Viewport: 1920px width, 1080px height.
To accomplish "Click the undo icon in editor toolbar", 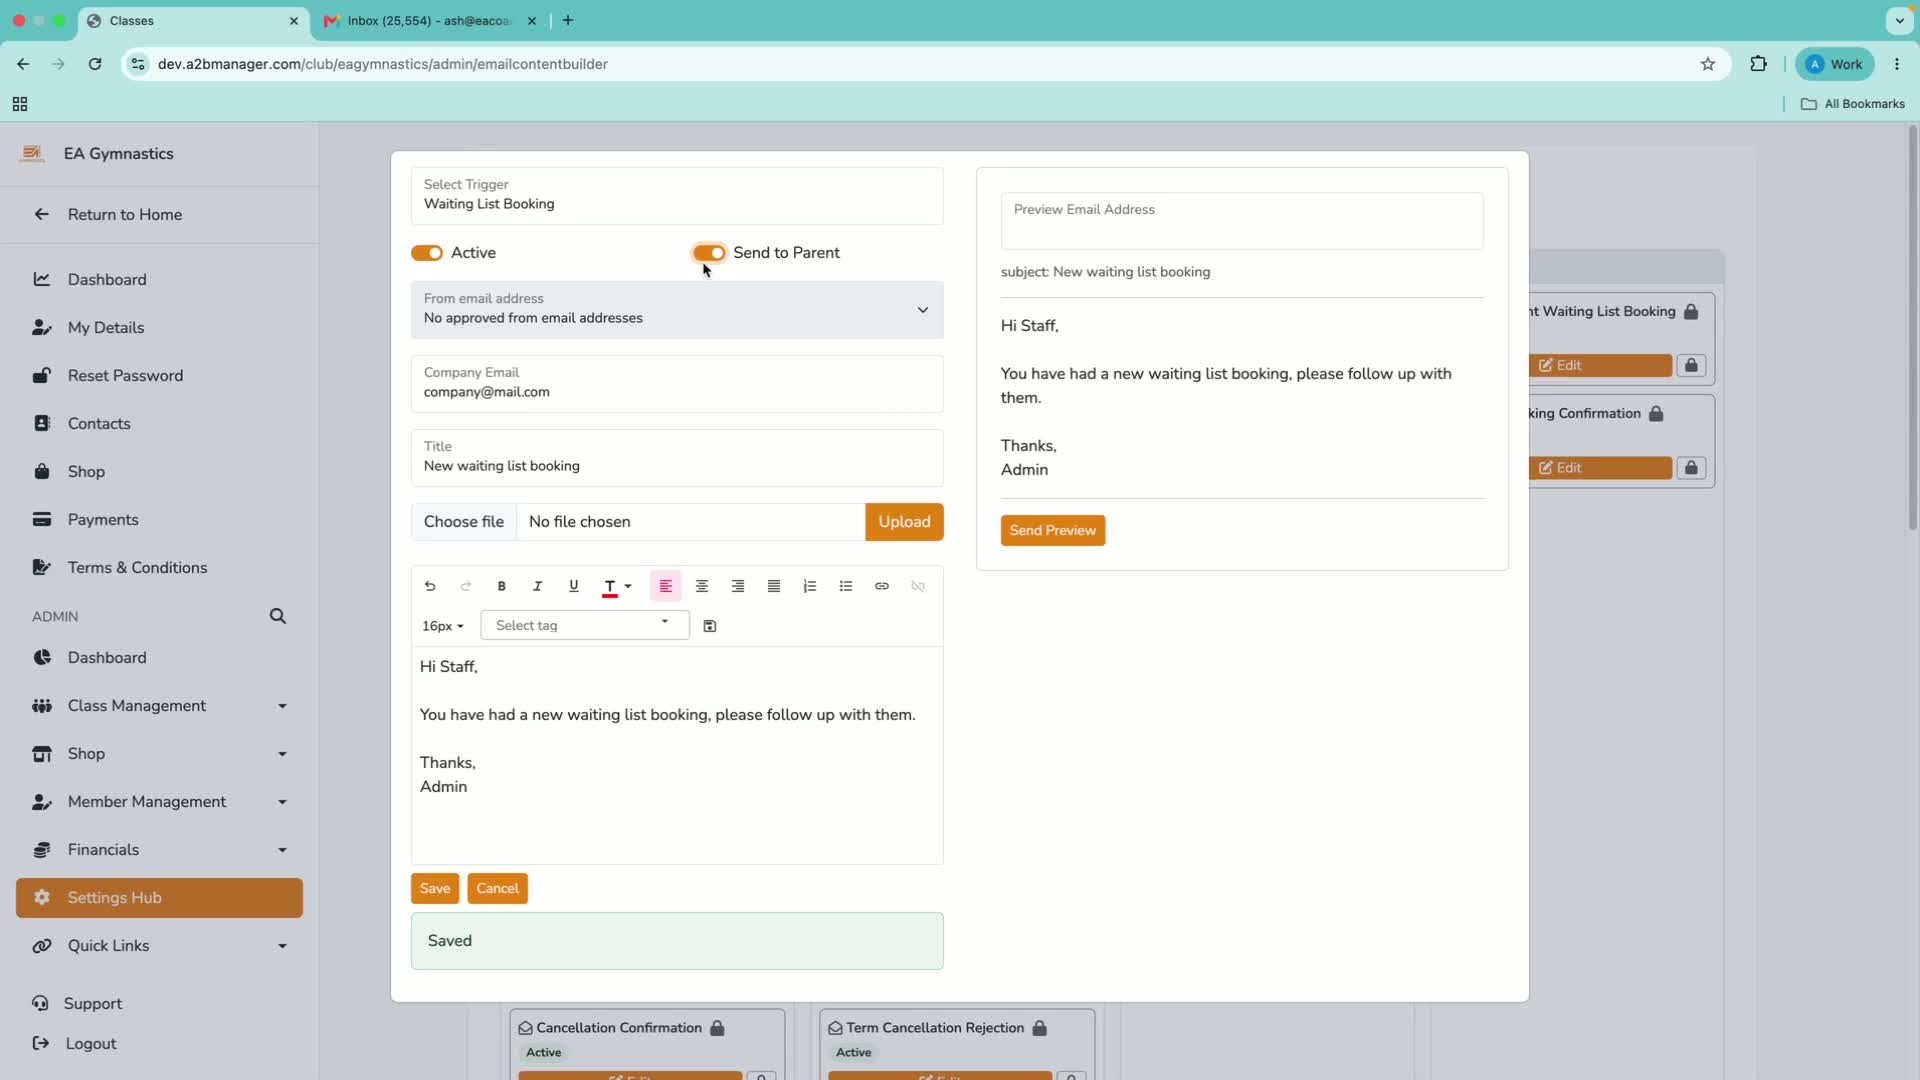I will pos(430,586).
